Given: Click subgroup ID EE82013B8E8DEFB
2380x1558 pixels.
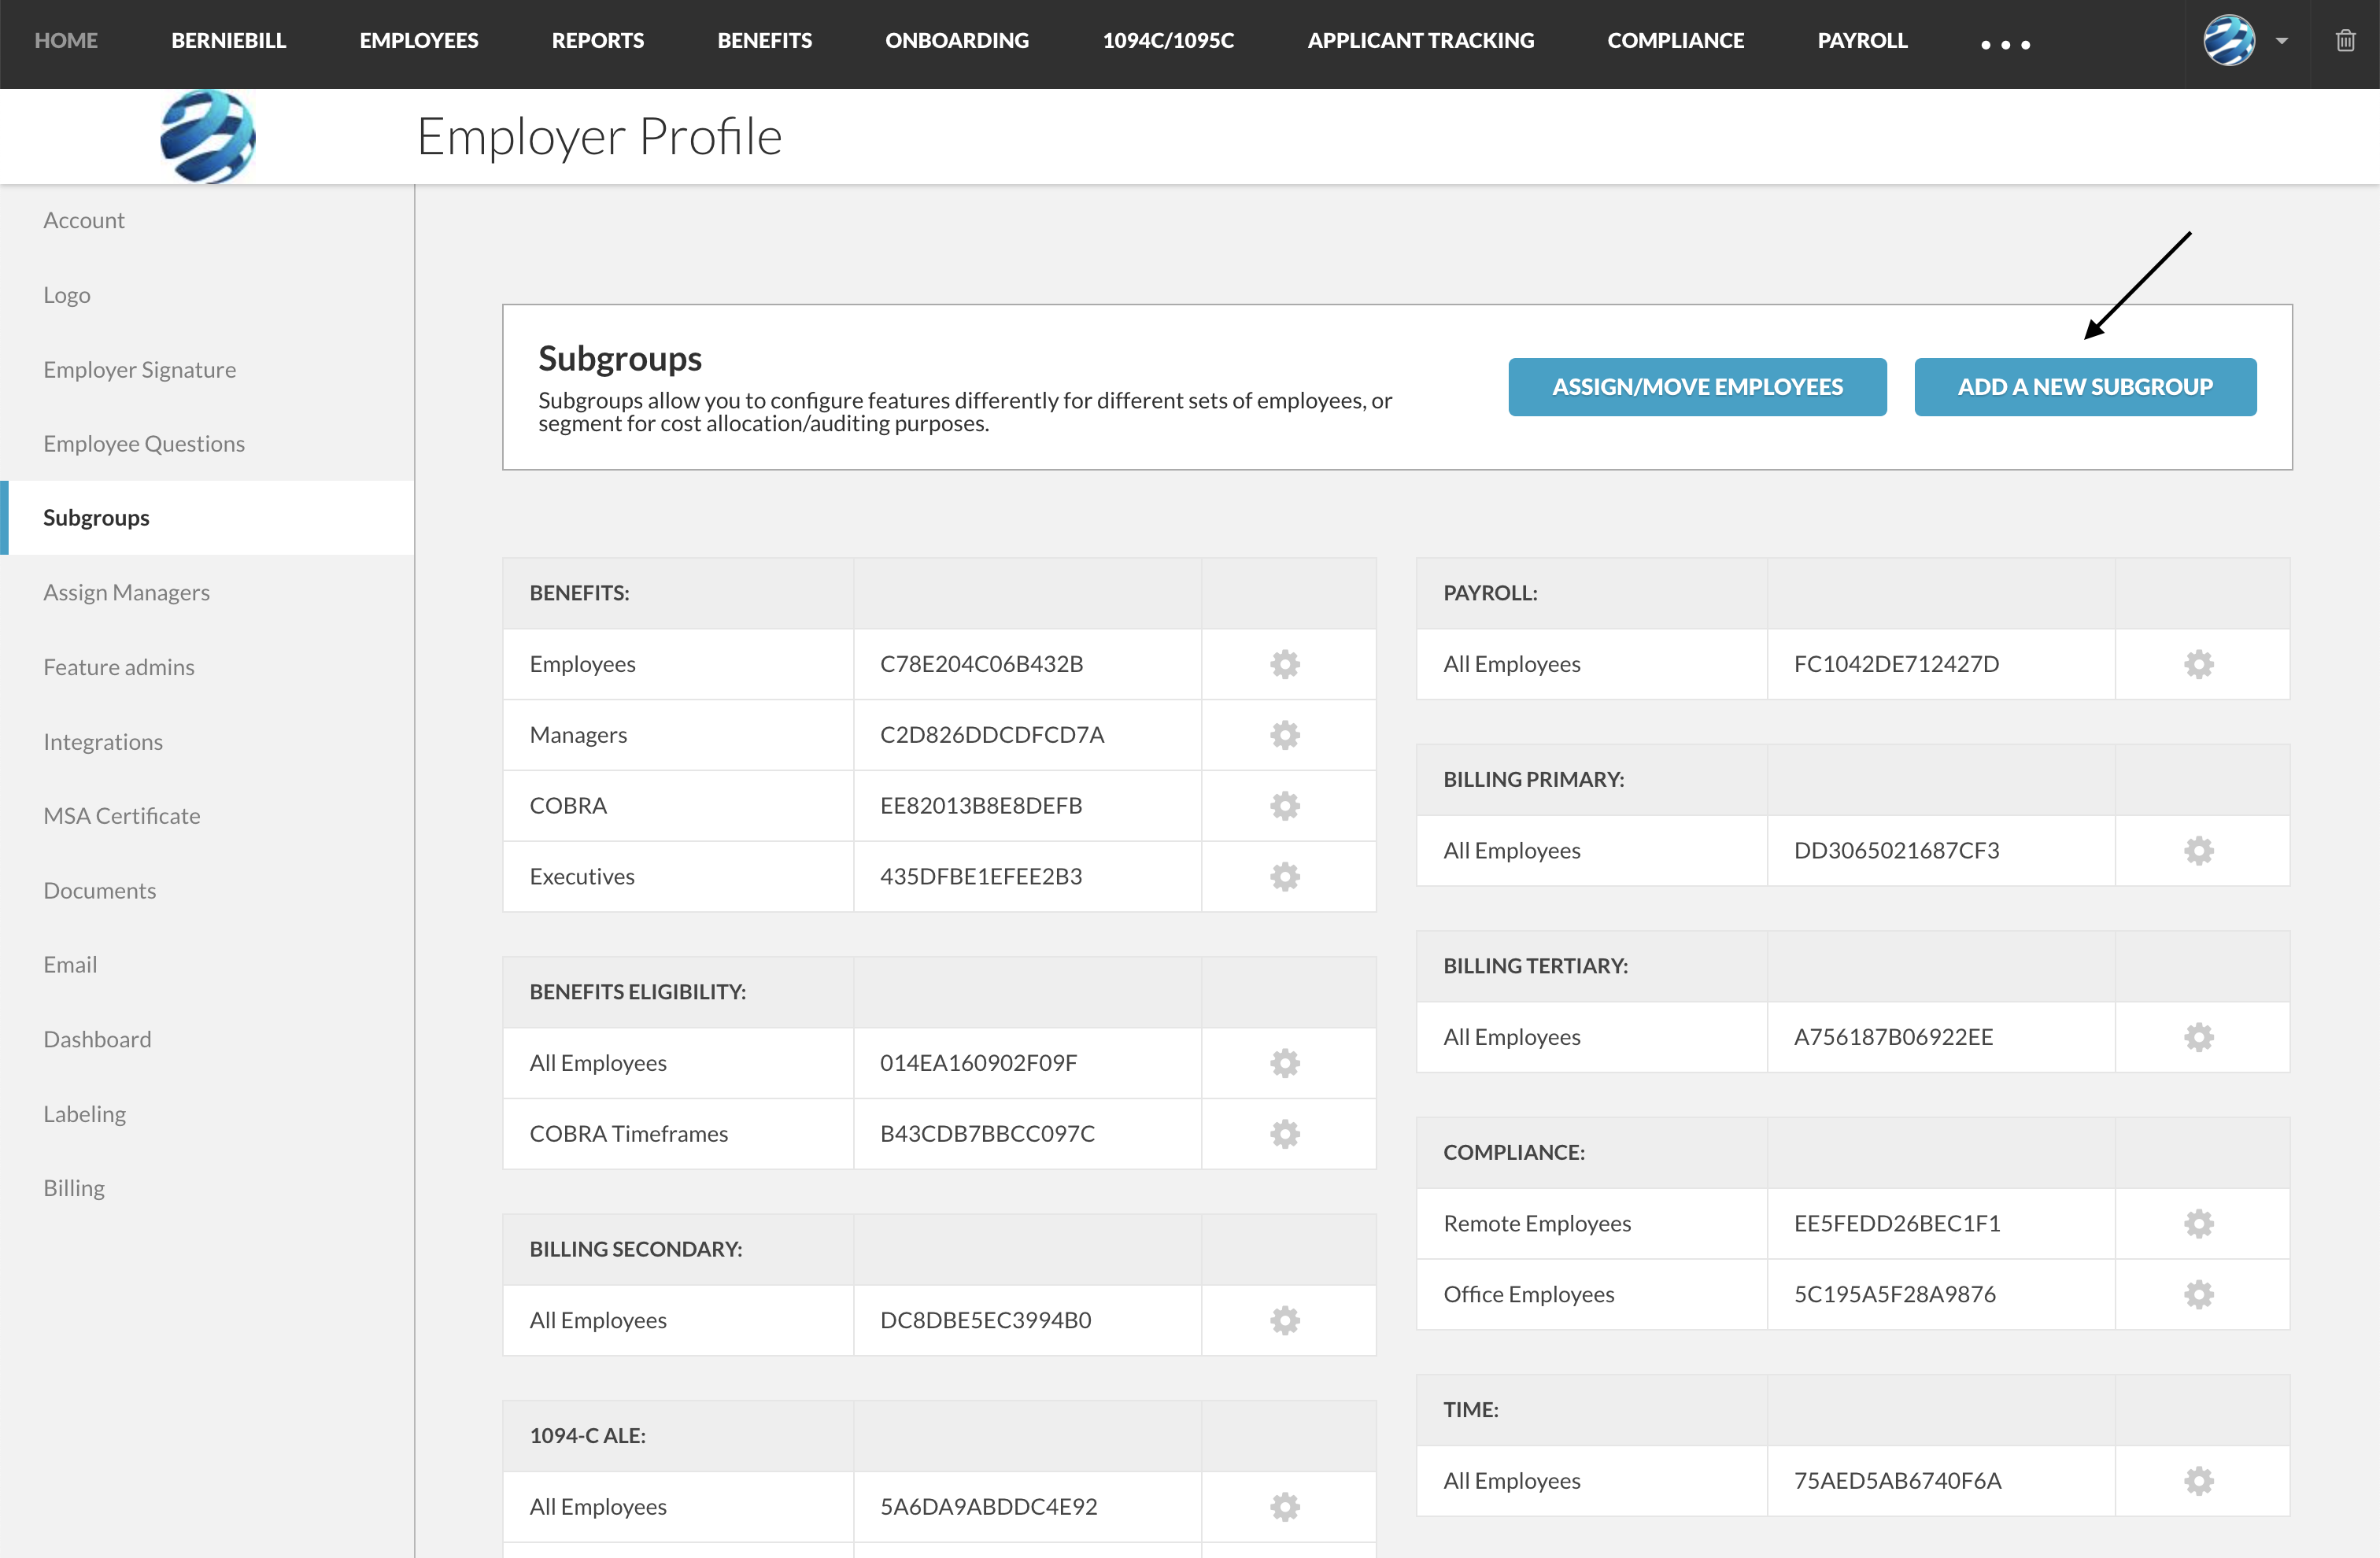Looking at the screenshot, I should (981, 806).
